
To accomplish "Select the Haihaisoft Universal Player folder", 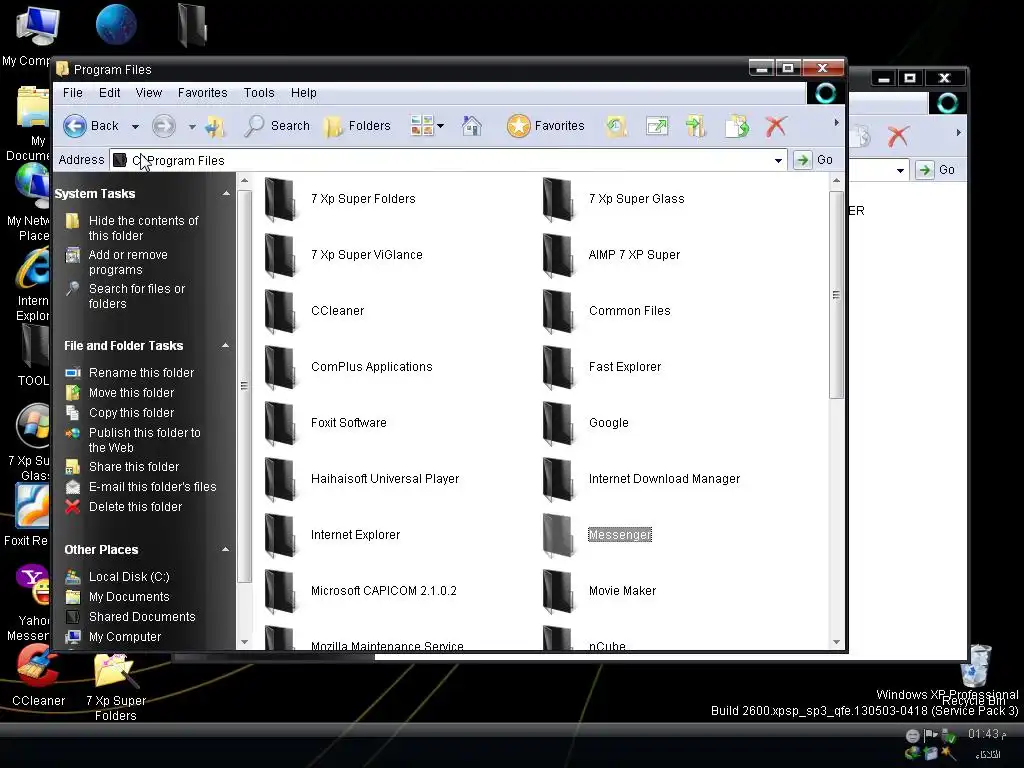I will (362, 479).
